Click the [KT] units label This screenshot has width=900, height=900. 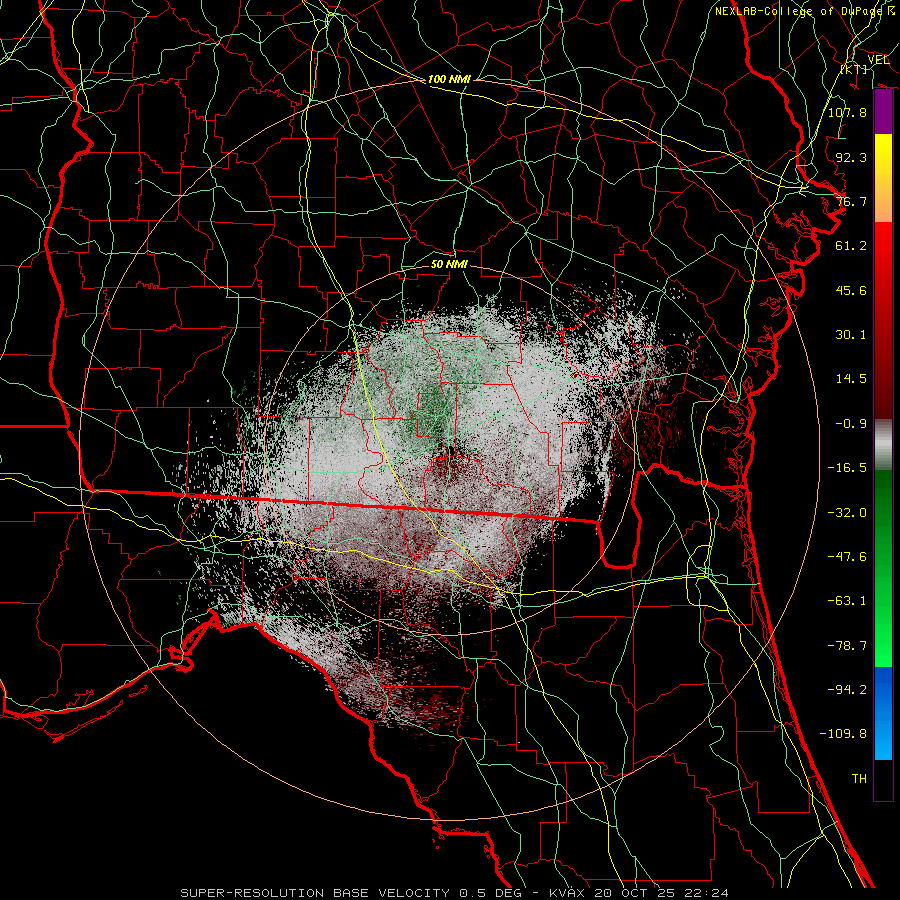[x=854, y=69]
